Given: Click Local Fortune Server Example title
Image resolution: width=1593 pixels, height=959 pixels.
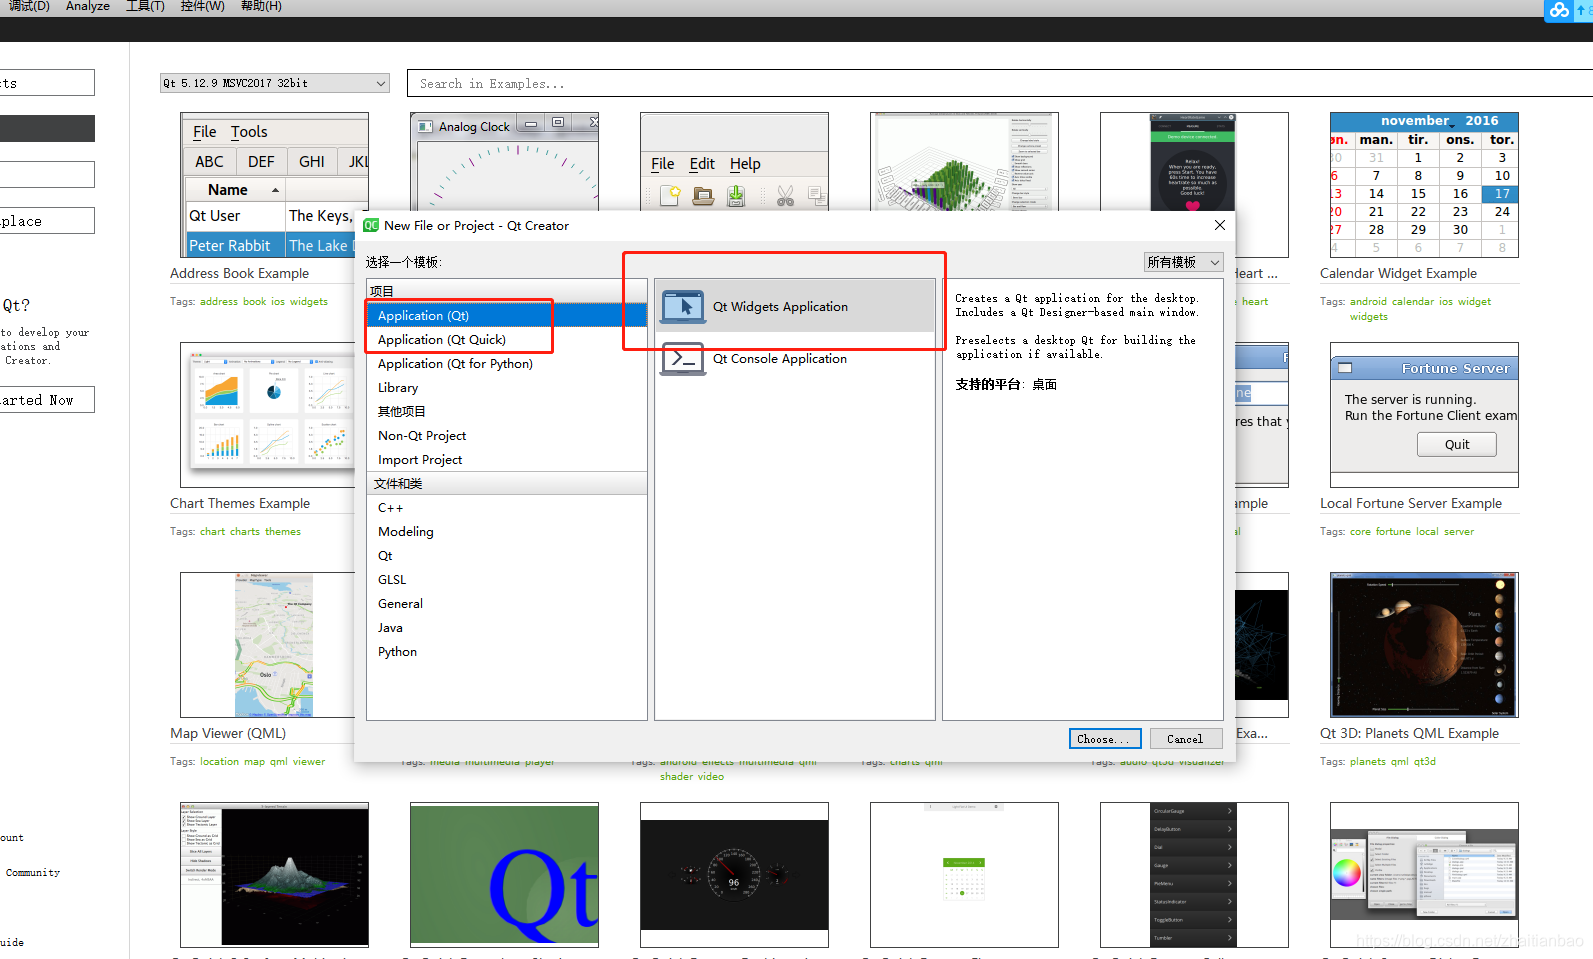Looking at the screenshot, I should pos(1410,503).
